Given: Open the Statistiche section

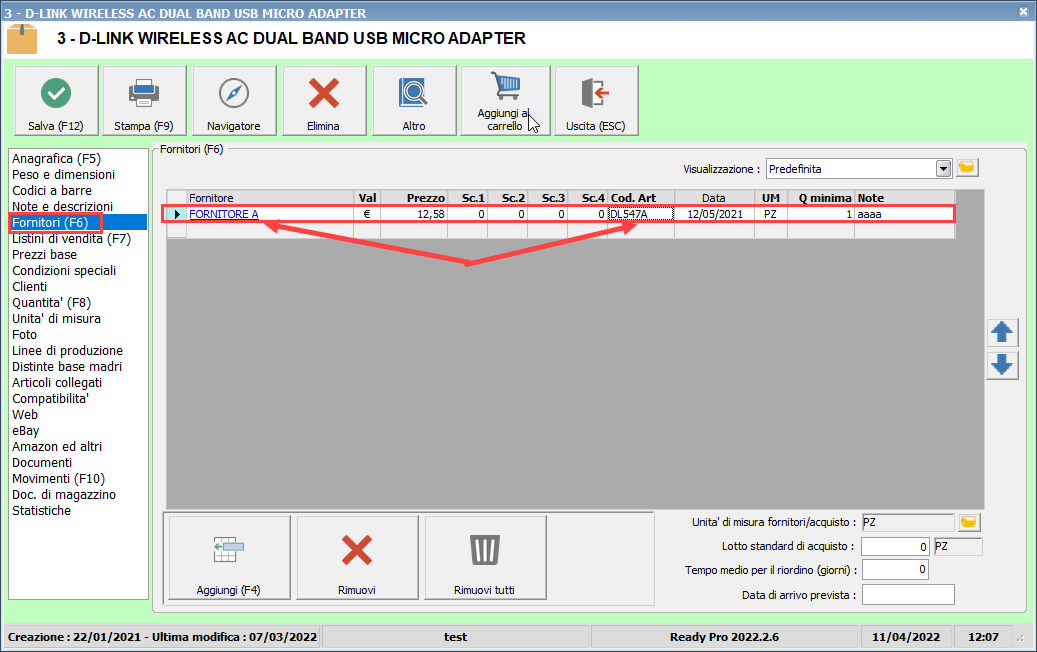Looking at the screenshot, I should (41, 510).
